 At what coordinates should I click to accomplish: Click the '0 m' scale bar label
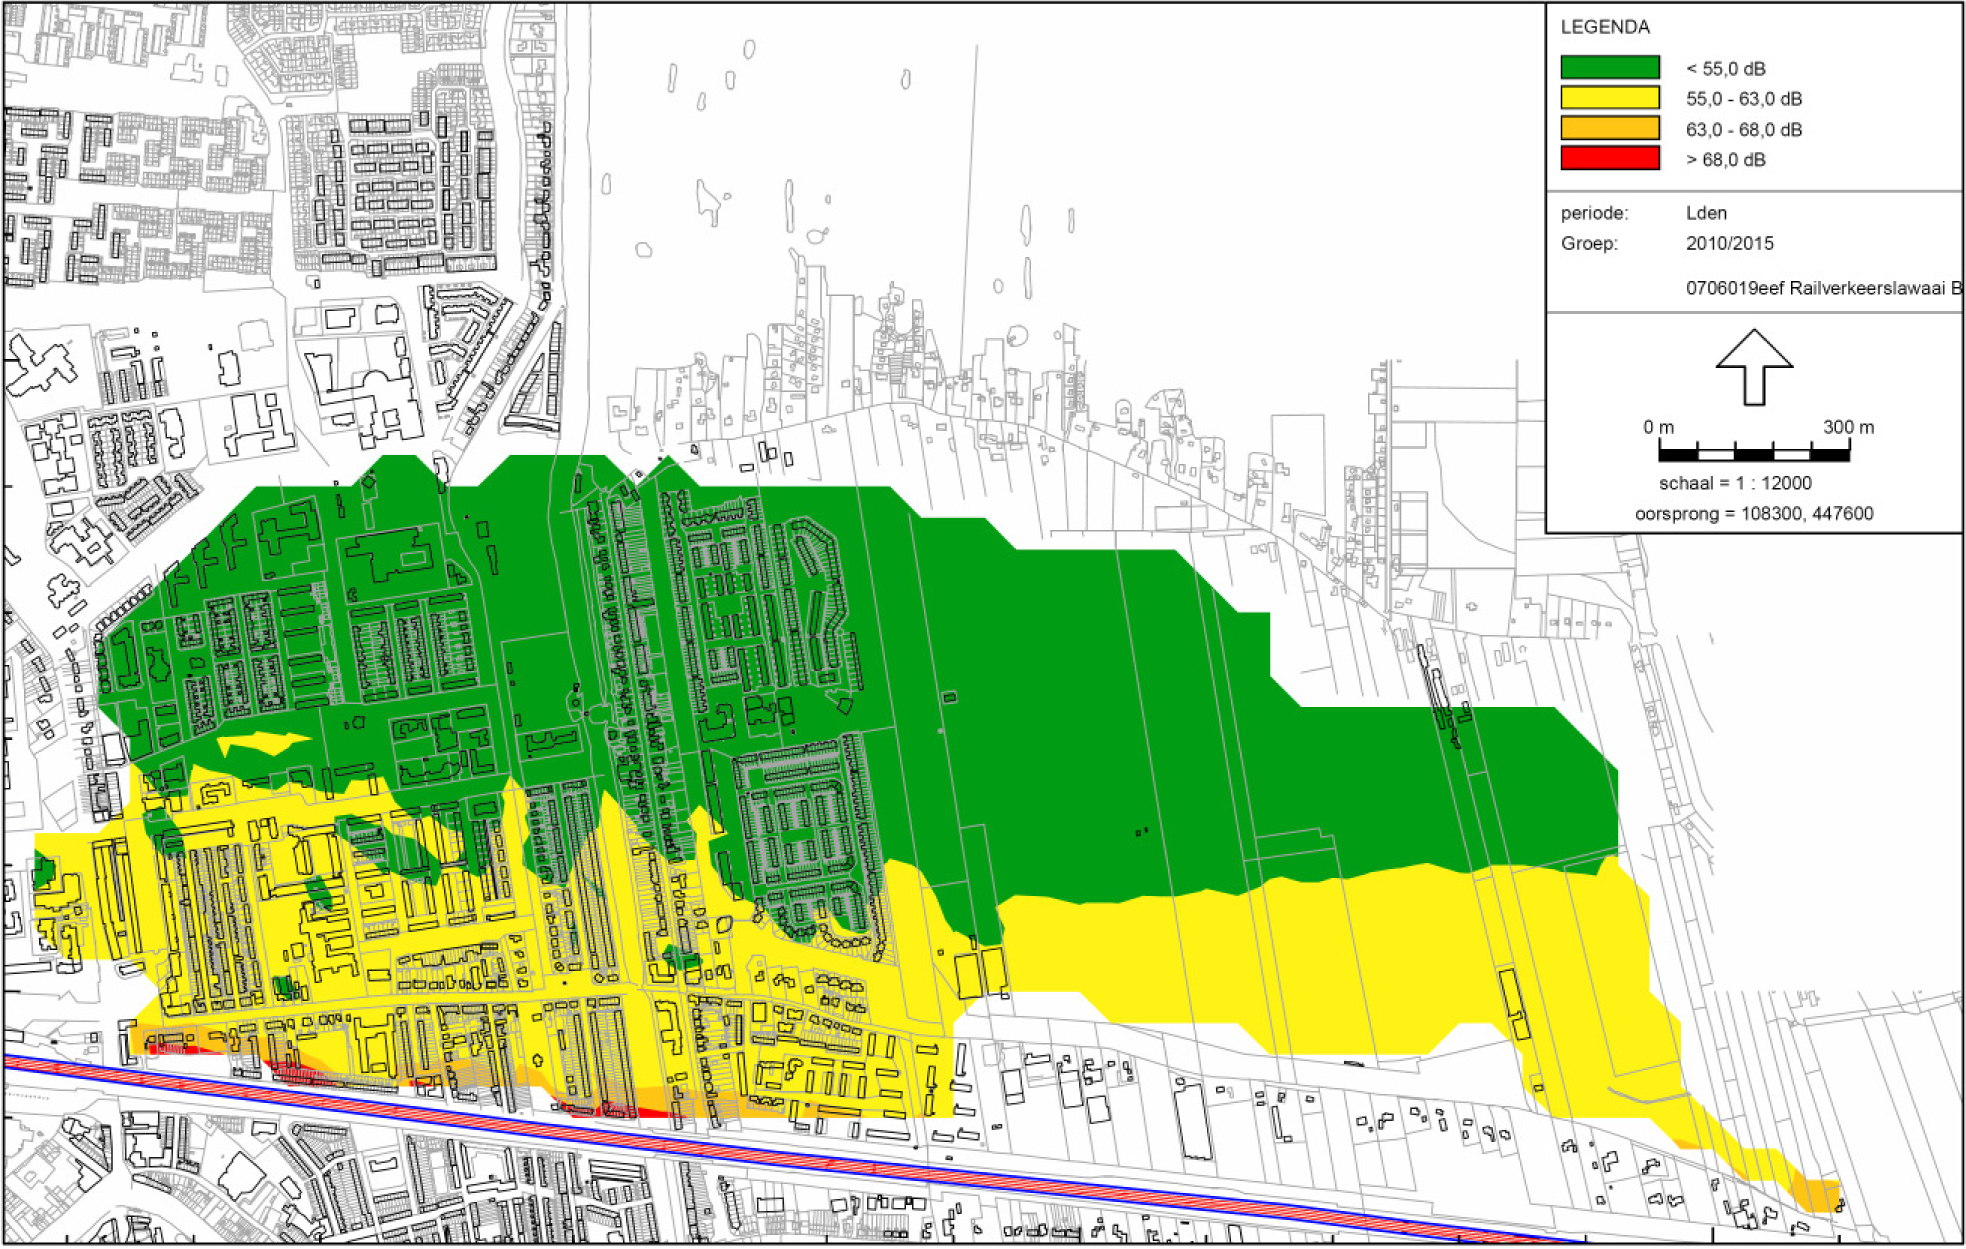pyautogui.click(x=1658, y=427)
